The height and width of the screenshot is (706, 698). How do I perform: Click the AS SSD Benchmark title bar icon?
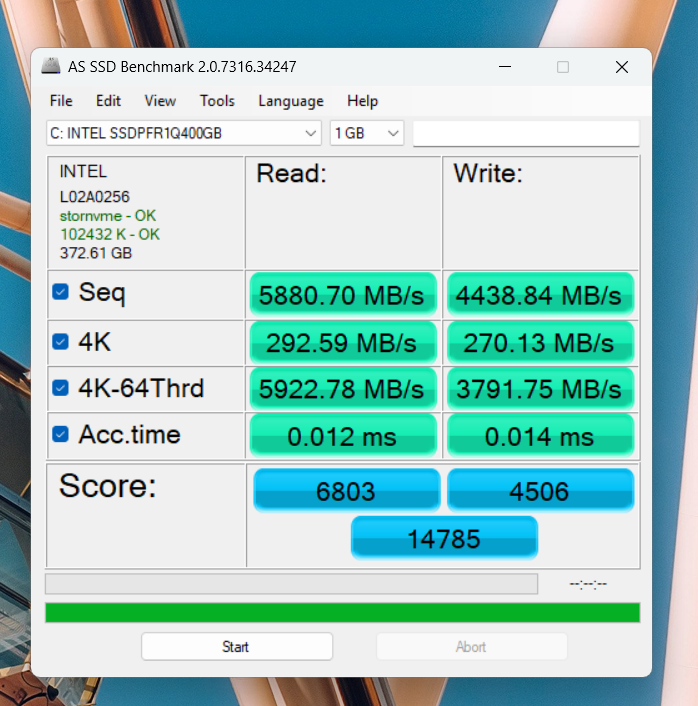pos(50,67)
